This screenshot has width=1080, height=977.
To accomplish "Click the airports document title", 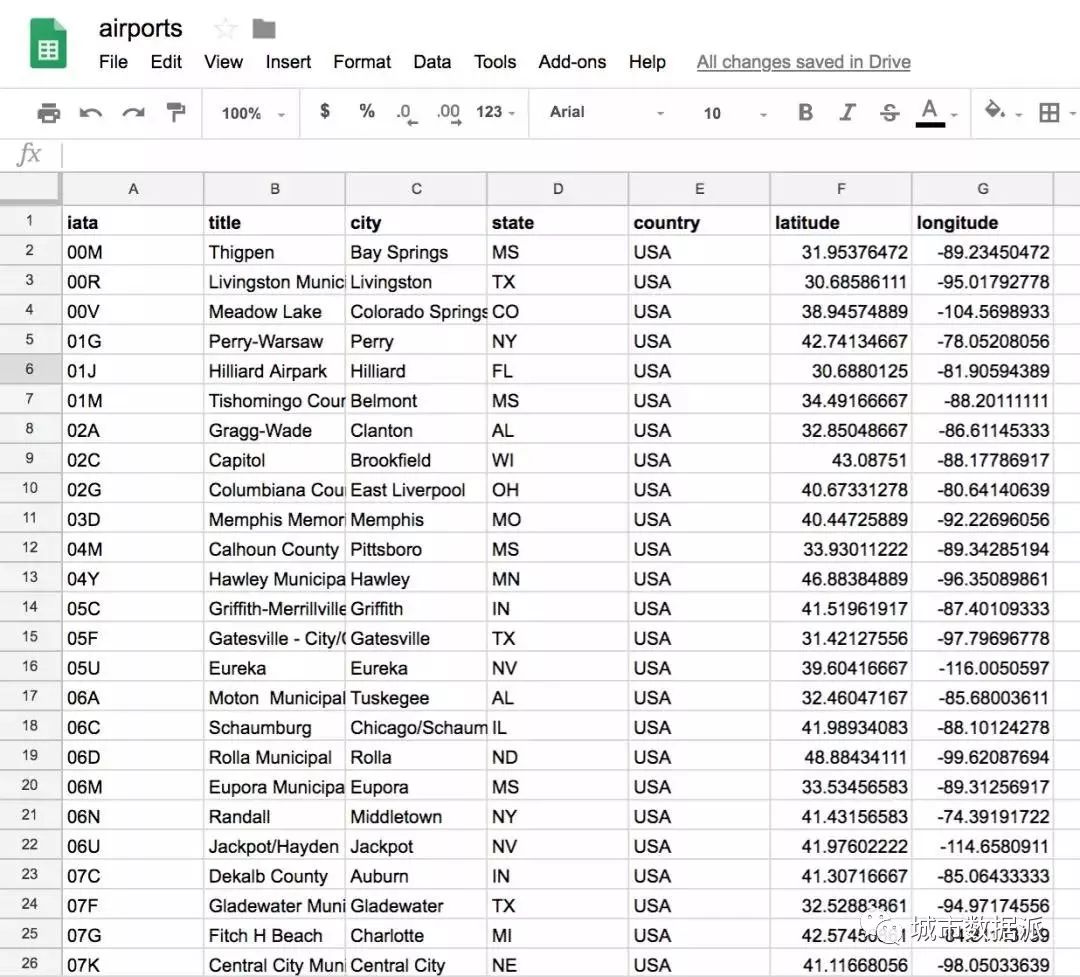I will 141,28.
